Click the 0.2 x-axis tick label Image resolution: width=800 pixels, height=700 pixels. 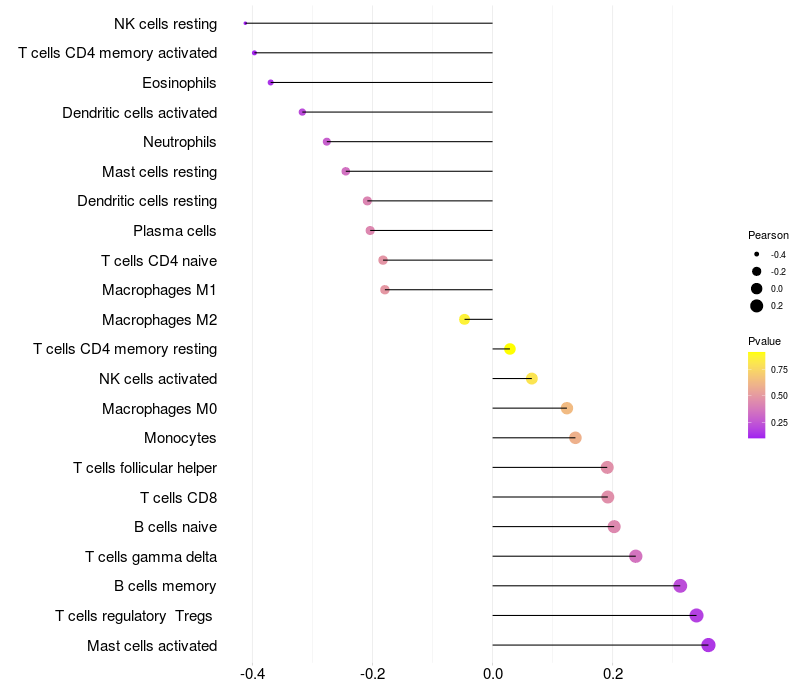tap(613, 674)
